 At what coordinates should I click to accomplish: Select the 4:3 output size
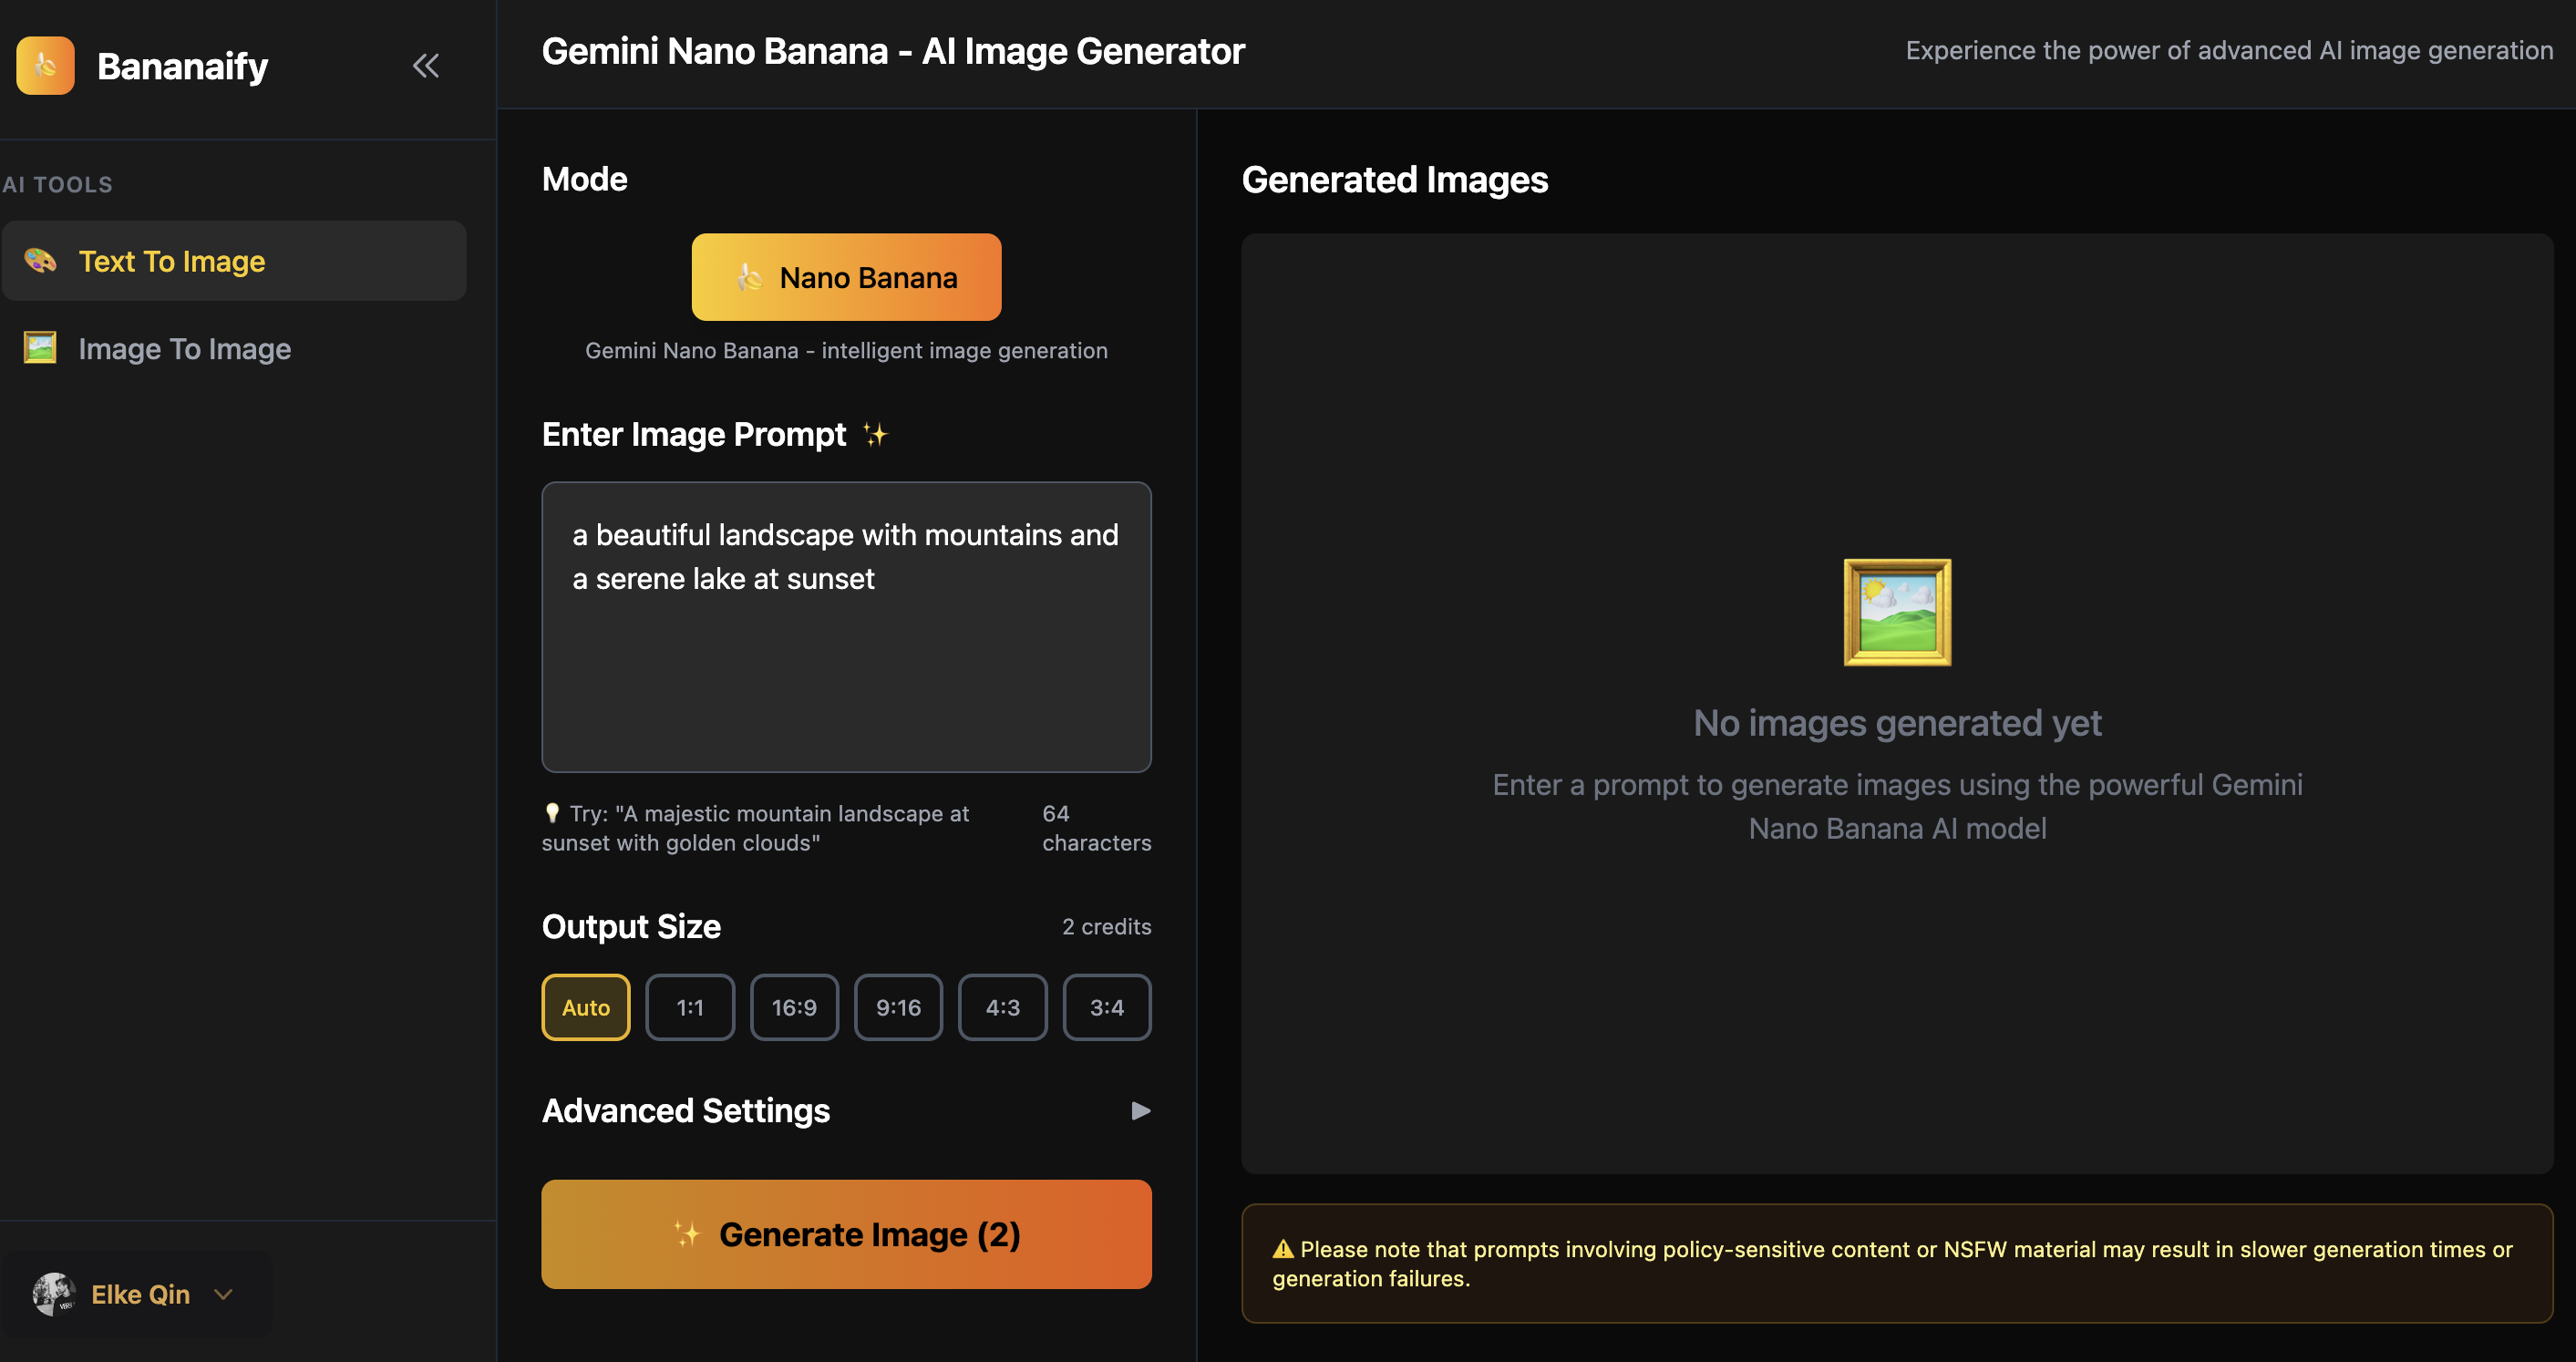tap(1003, 1007)
